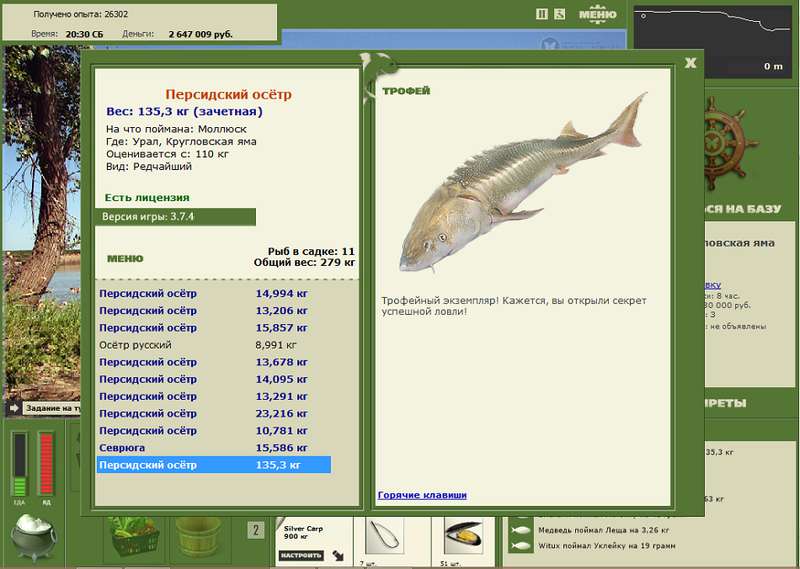Viewport: 800px width, 569px height.
Task: Select the 135,3 кг Персидский осётр row
Action: [x=214, y=465]
